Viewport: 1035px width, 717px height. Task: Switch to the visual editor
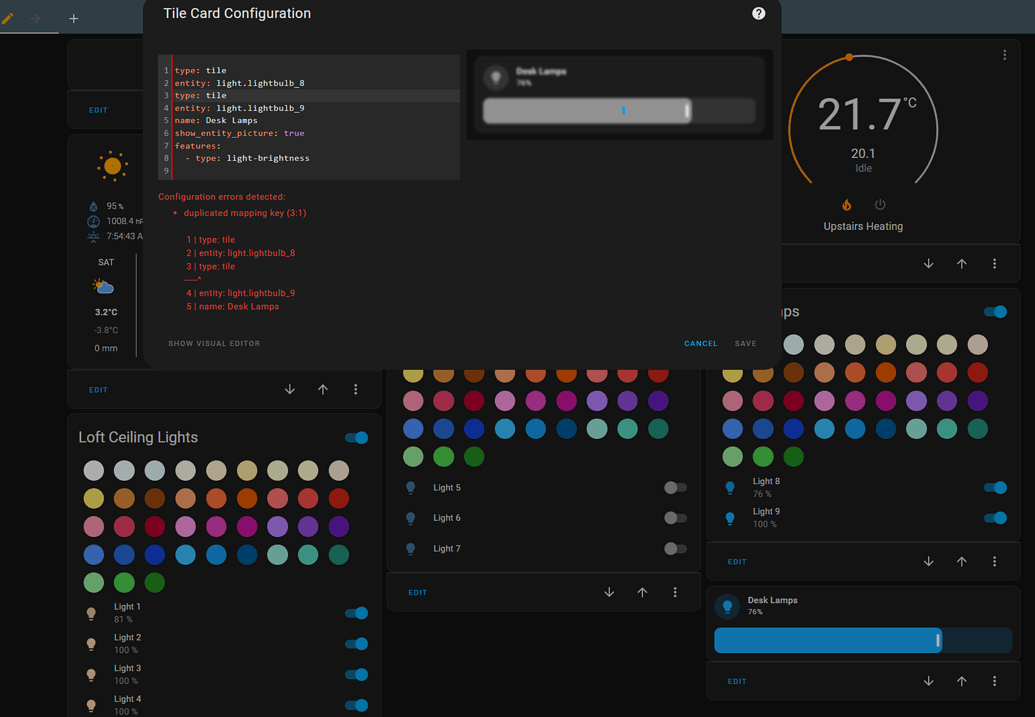coord(214,343)
